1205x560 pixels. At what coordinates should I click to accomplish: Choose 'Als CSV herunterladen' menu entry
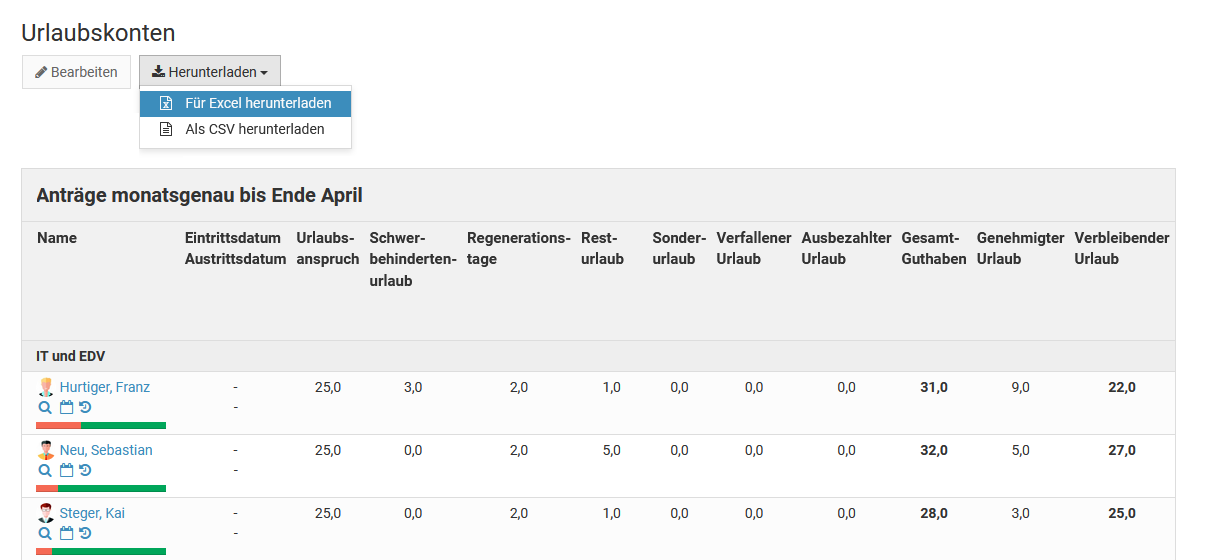[254, 129]
